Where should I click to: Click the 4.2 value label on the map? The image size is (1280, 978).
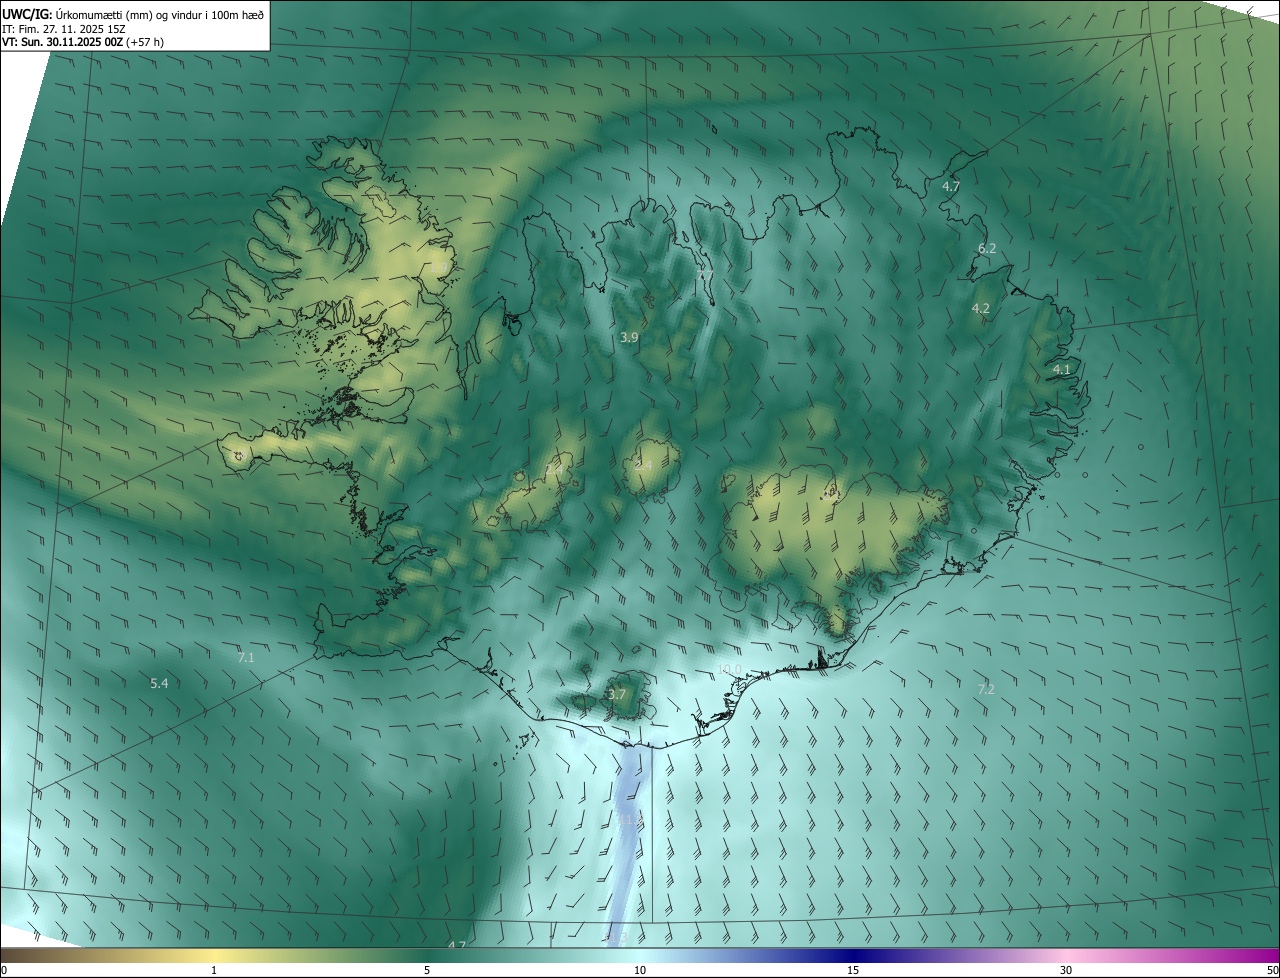(x=980, y=309)
